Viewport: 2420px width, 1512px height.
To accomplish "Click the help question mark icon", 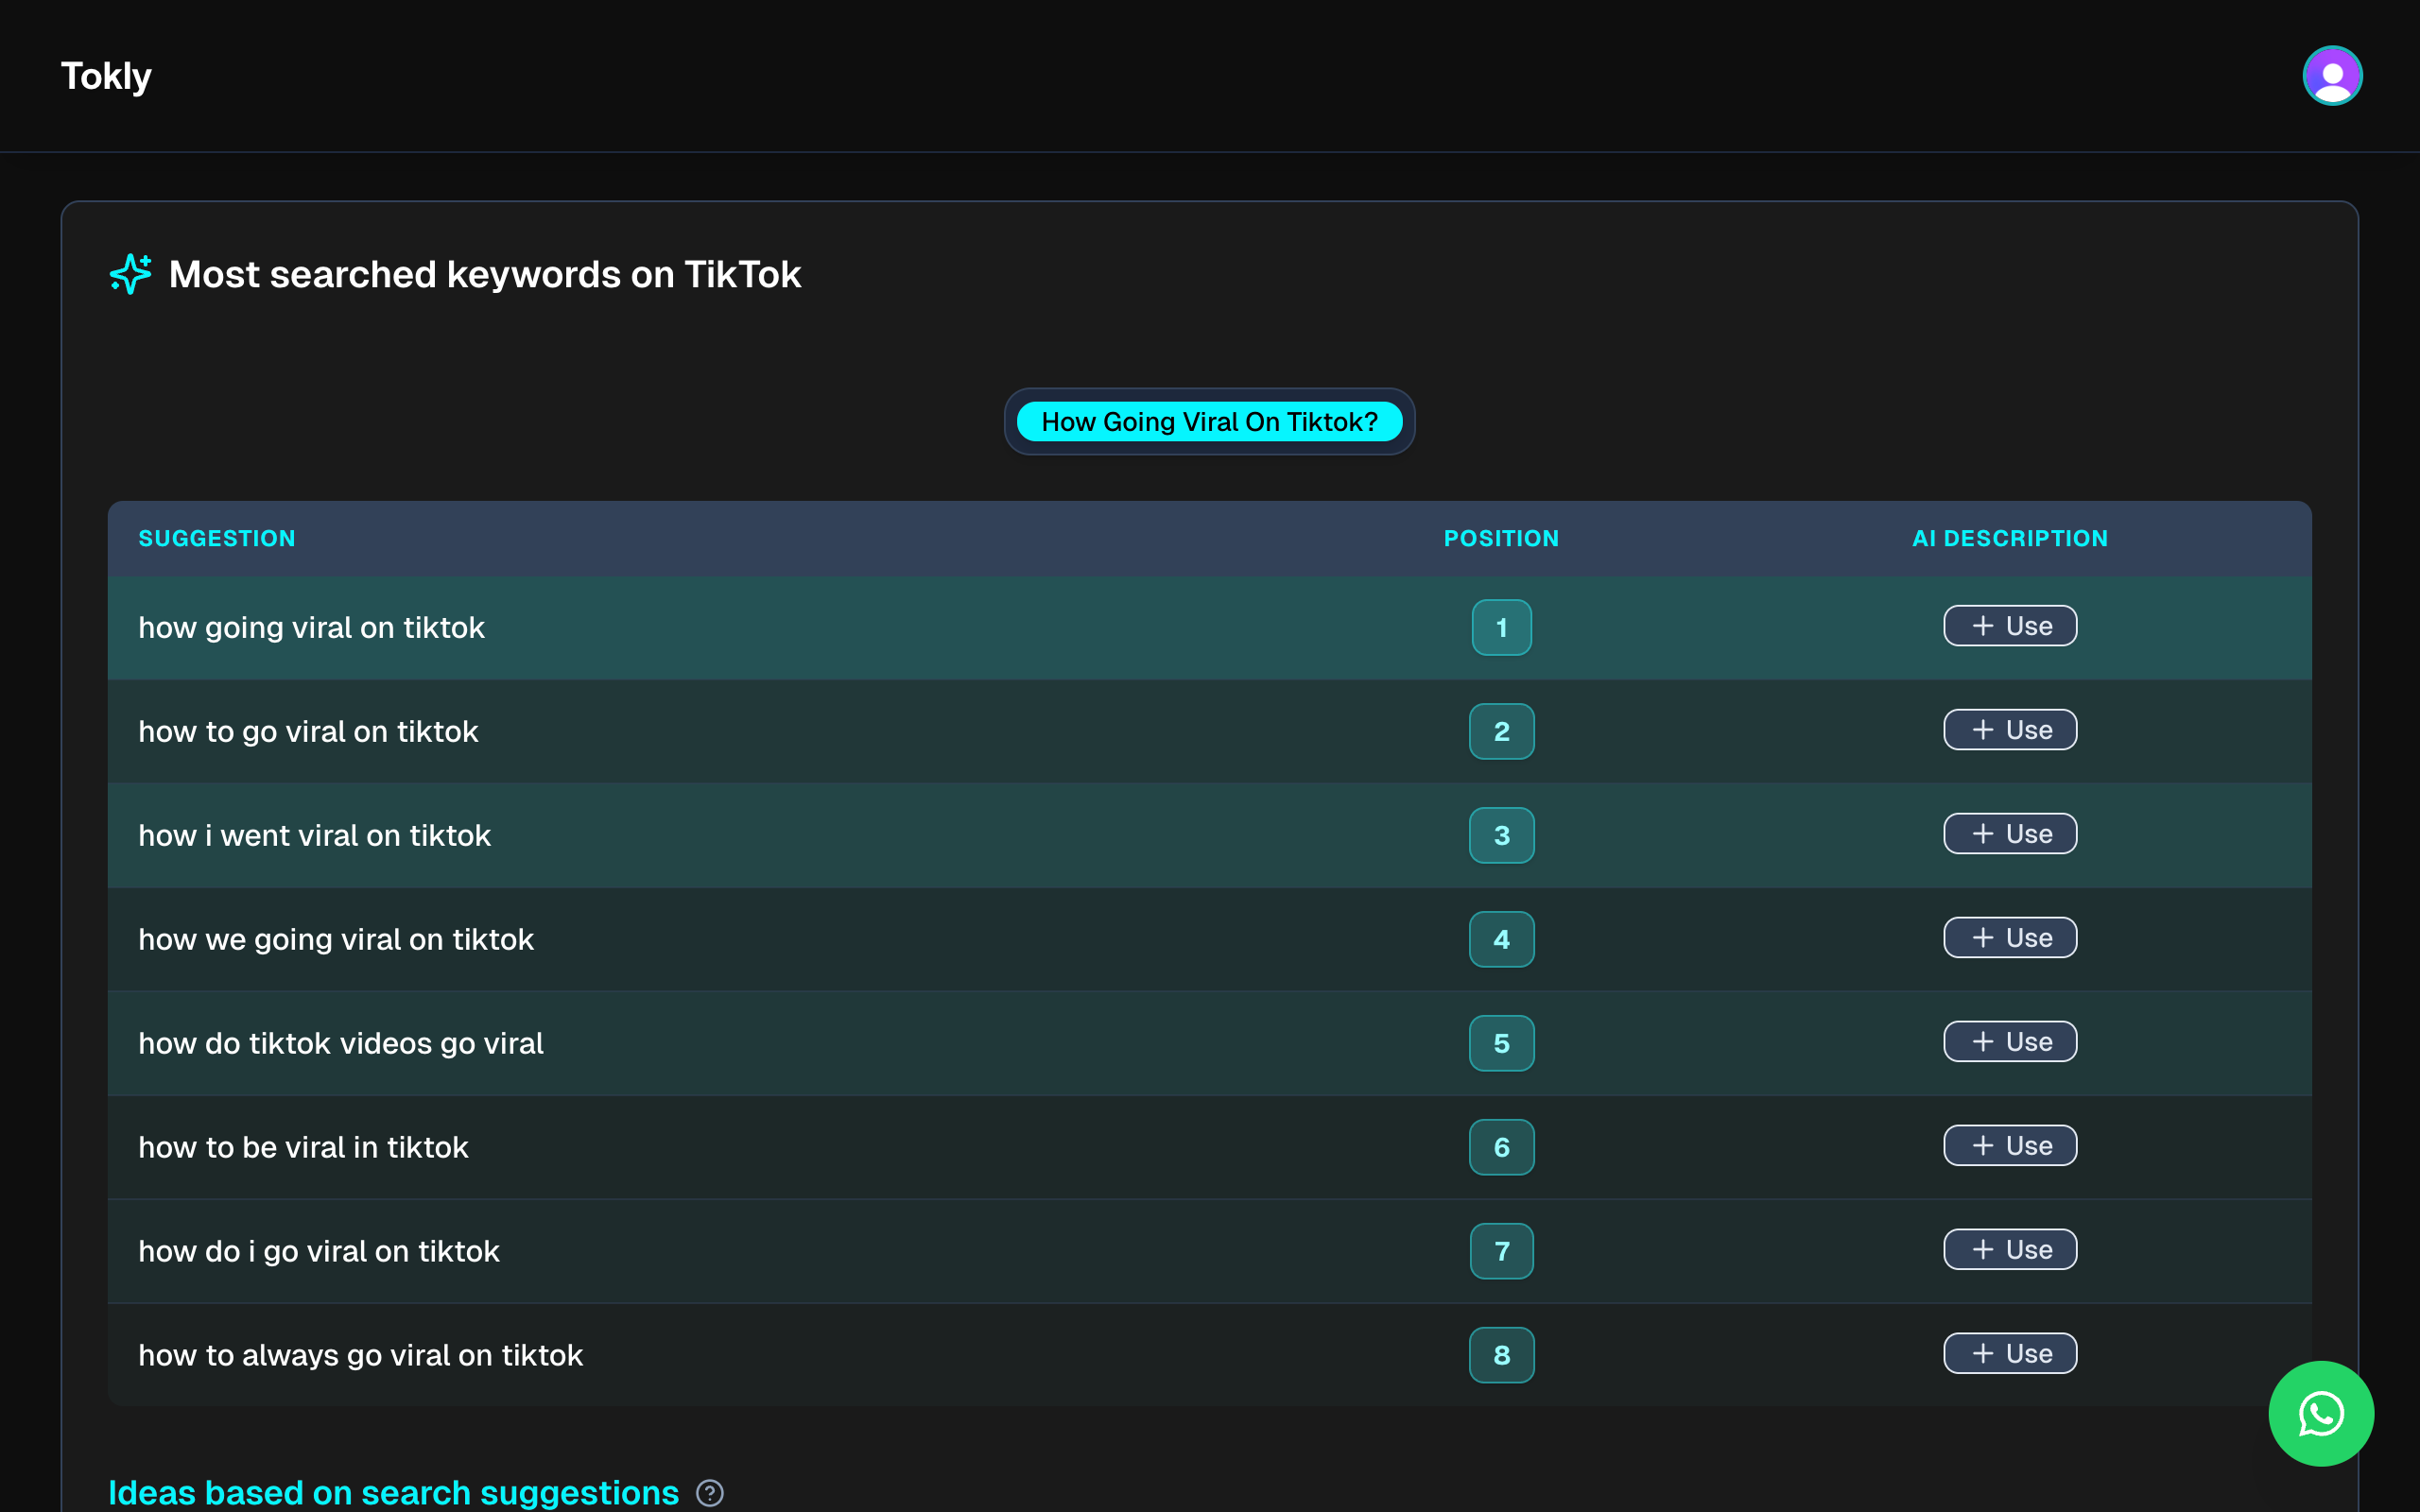I will pos(710,1493).
